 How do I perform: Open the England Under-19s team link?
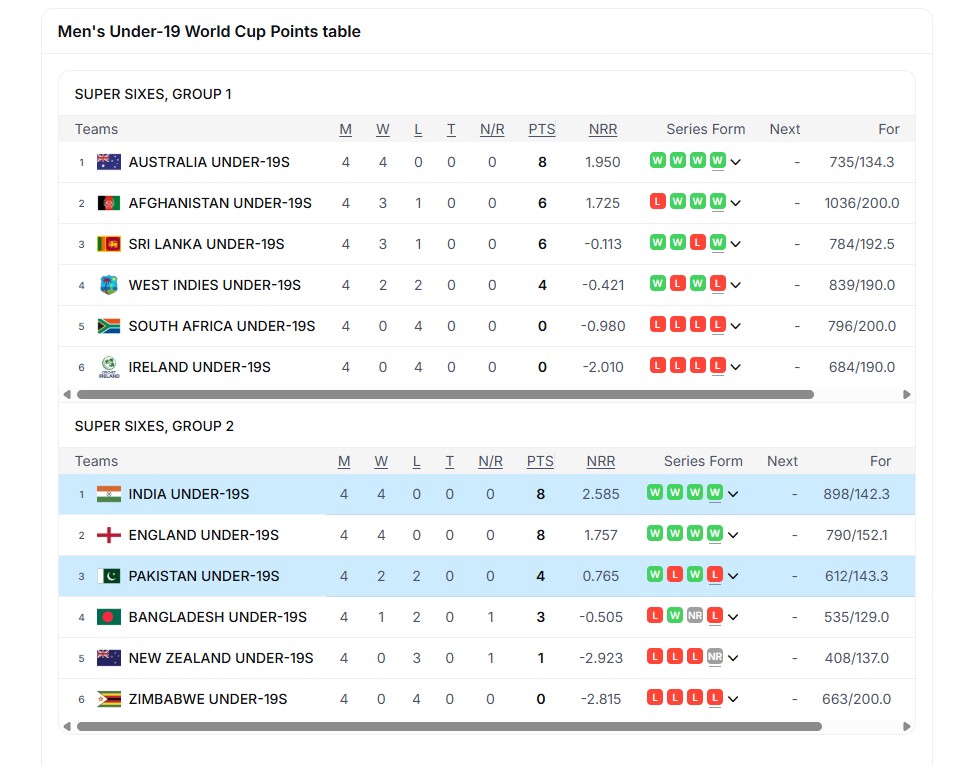(203, 535)
